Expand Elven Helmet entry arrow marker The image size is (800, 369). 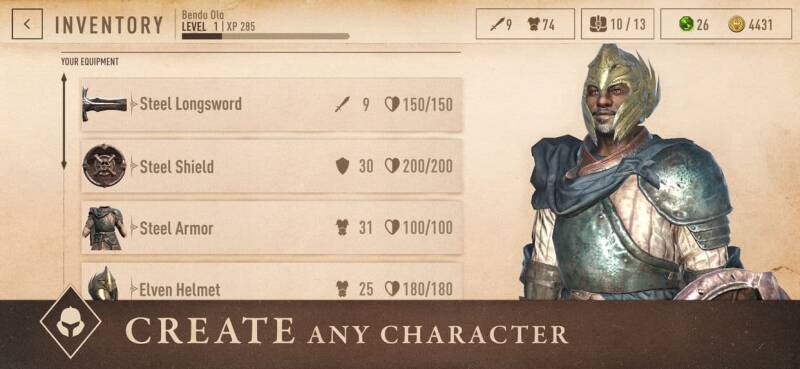pyautogui.click(x=134, y=289)
